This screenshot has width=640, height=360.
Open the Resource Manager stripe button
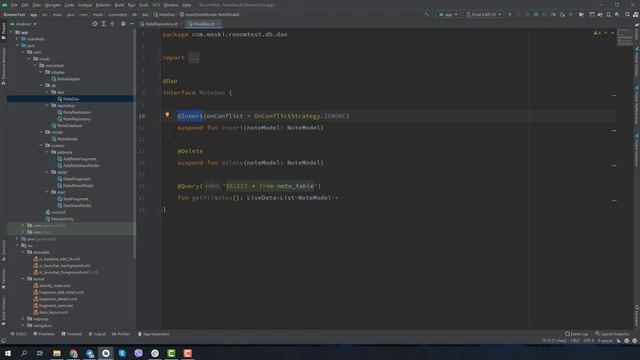pos(3,66)
